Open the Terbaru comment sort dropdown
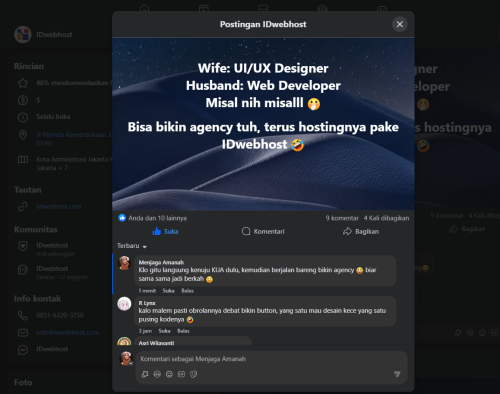 pos(132,246)
